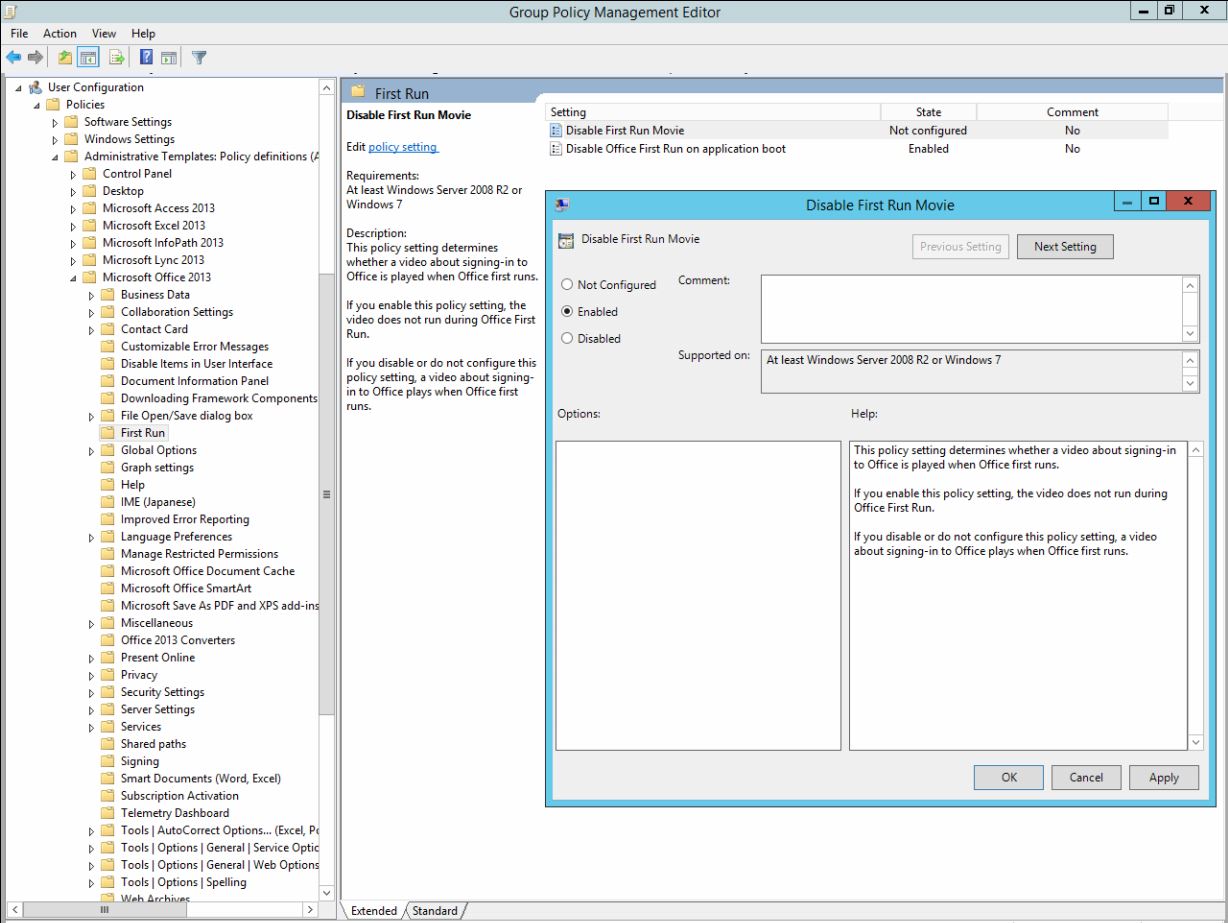Click the Filter toolbar icon
The image size is (1228, 923).
pyautogui.click(x=200, y=57)
